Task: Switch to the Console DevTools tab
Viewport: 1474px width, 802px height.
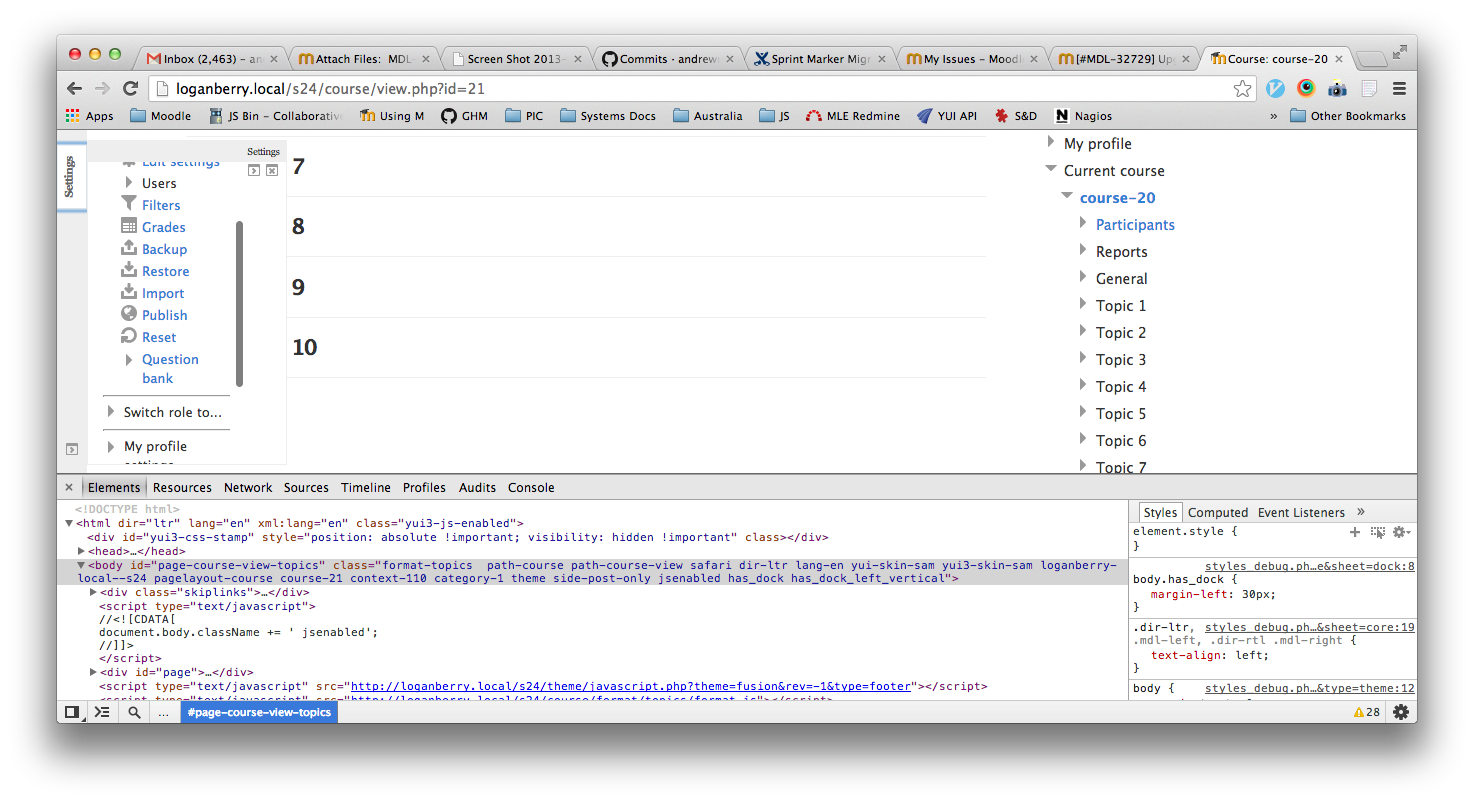Action: [531, 487]
